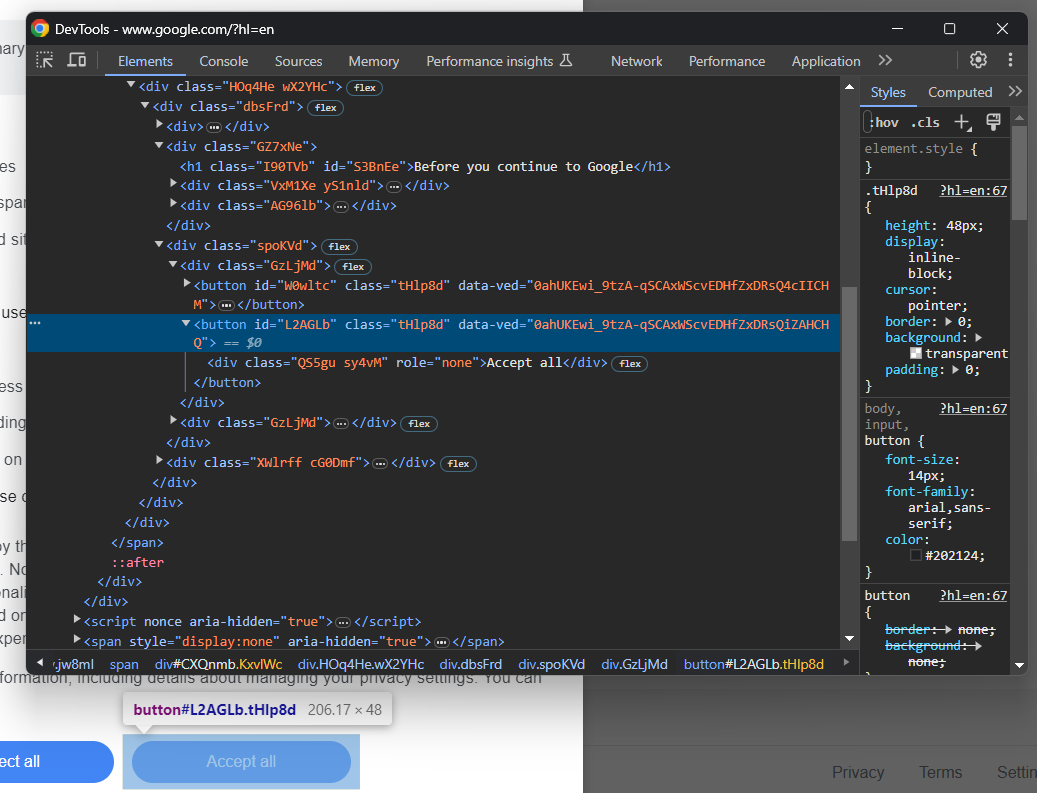Toggle the computed styles sidebar icon
The height and width of the screenshot is (793, 1037).
993,122
